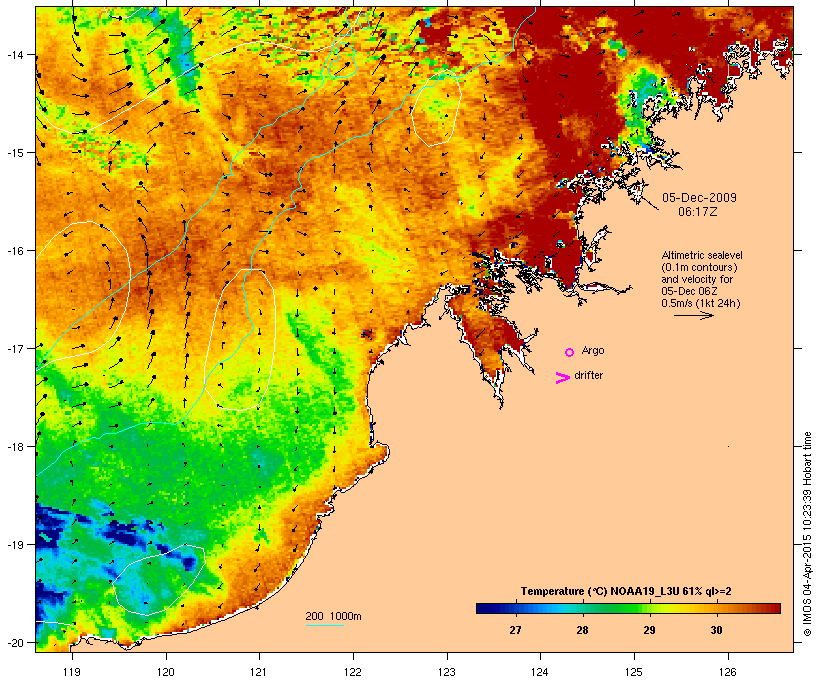The image size is (820, 680).
Task: Click the longitude label 126
Action: (x=728, y=672)
